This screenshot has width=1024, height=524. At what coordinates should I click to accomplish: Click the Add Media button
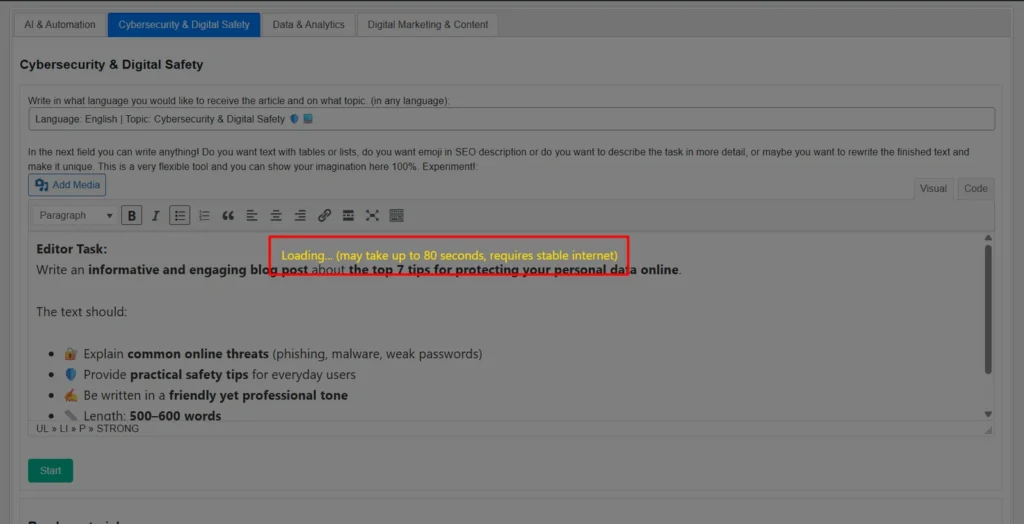[67, 185]
